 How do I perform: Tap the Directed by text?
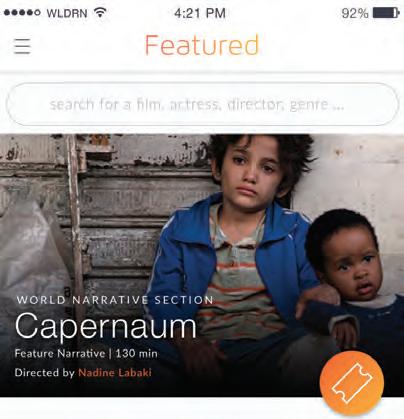(44, 373)
